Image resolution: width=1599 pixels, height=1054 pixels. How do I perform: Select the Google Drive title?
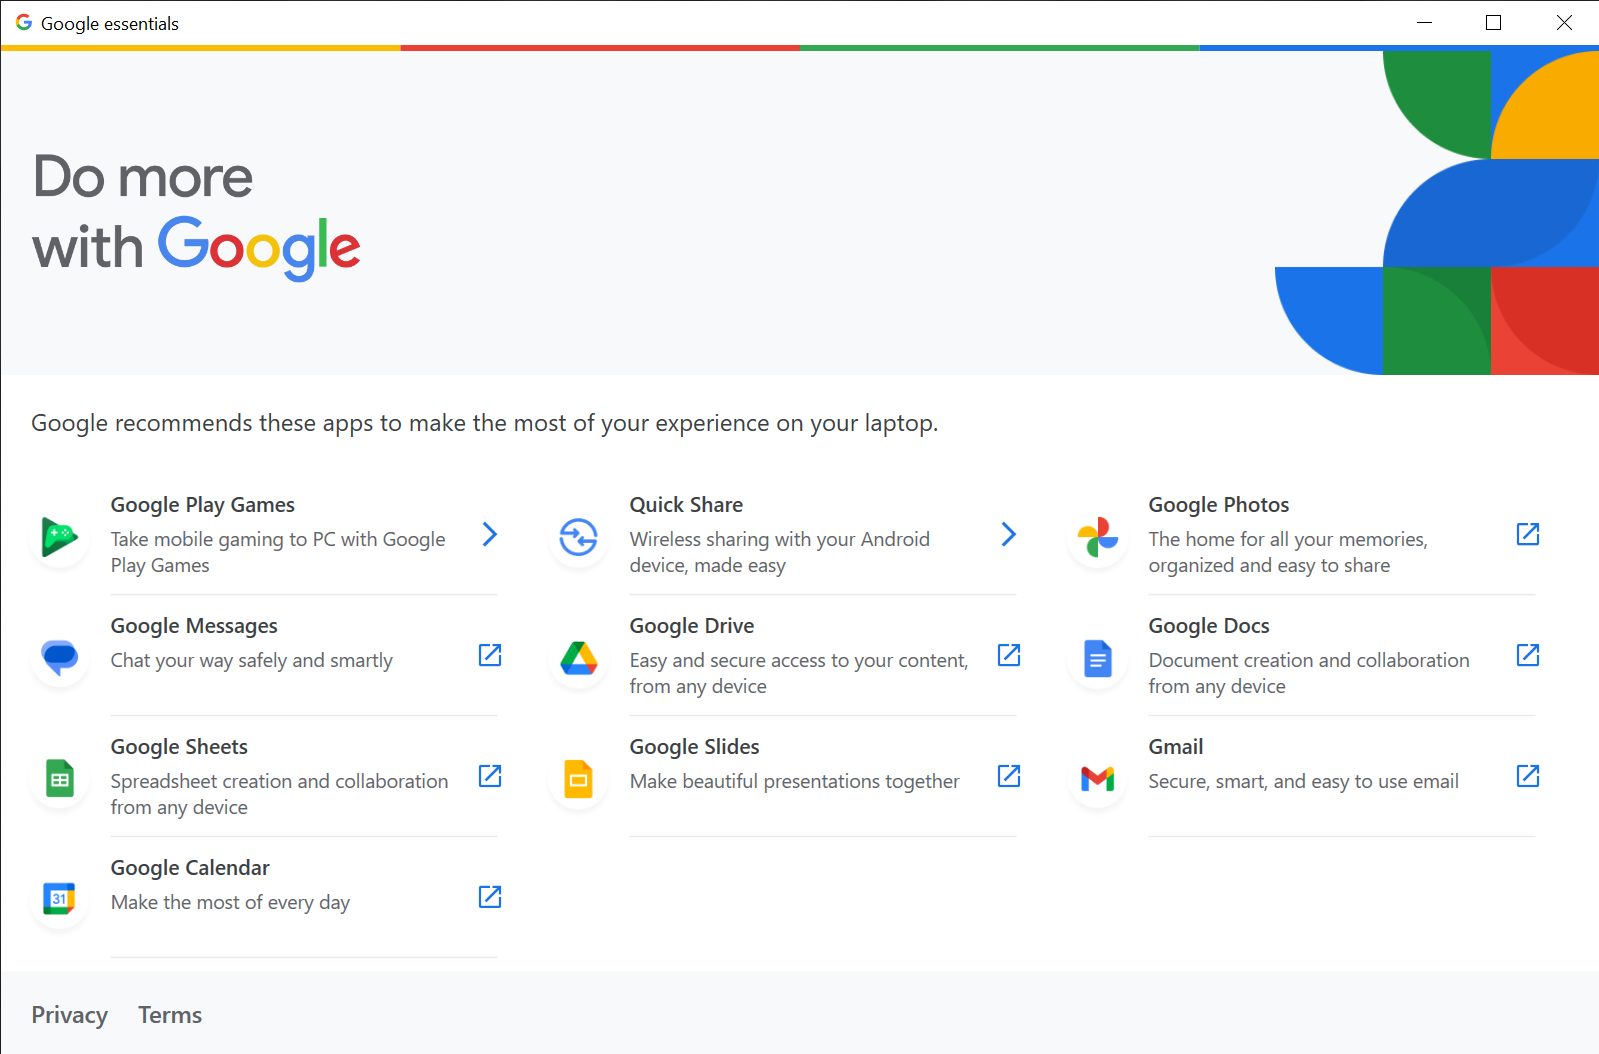(692, 626)
